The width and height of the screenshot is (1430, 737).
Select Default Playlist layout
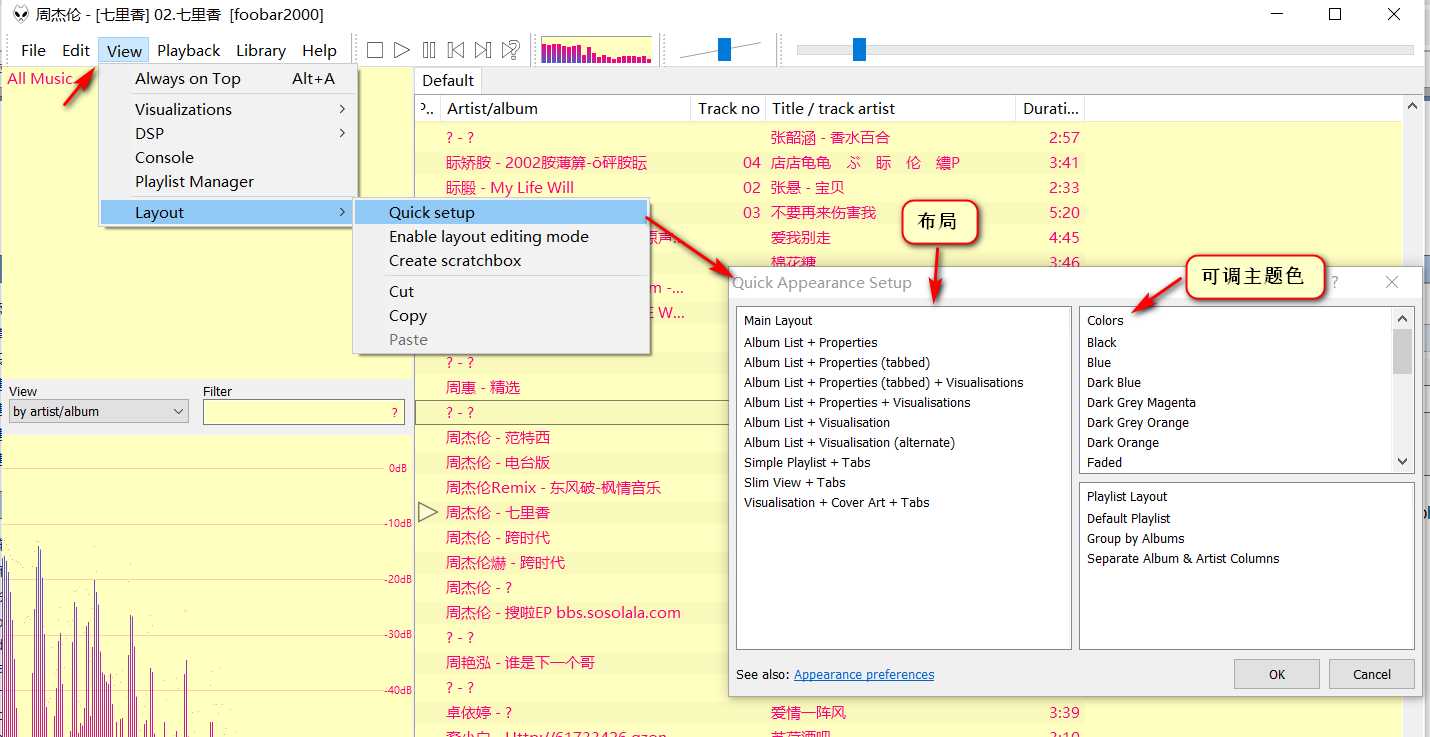click(1128, 518)
